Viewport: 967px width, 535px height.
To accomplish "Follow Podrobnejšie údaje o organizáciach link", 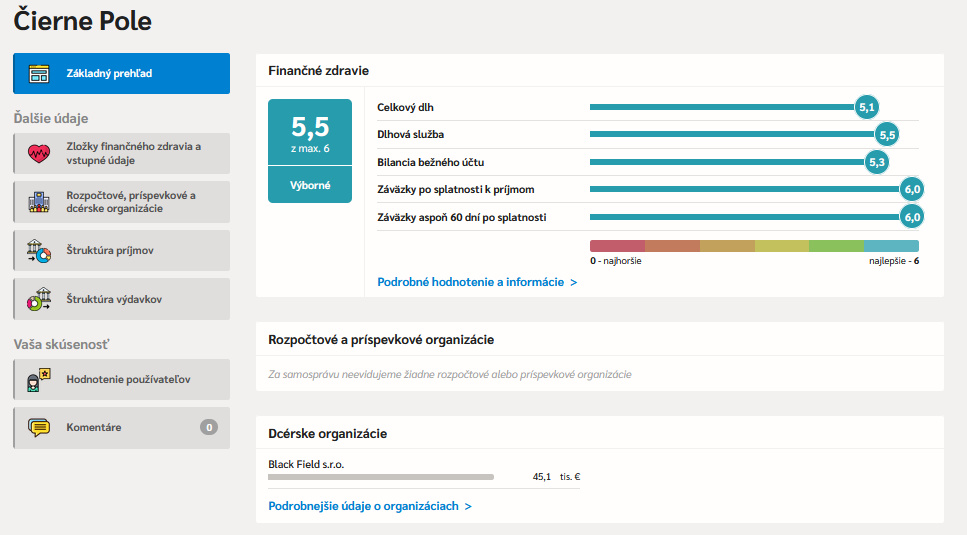I will pos(370,506).
